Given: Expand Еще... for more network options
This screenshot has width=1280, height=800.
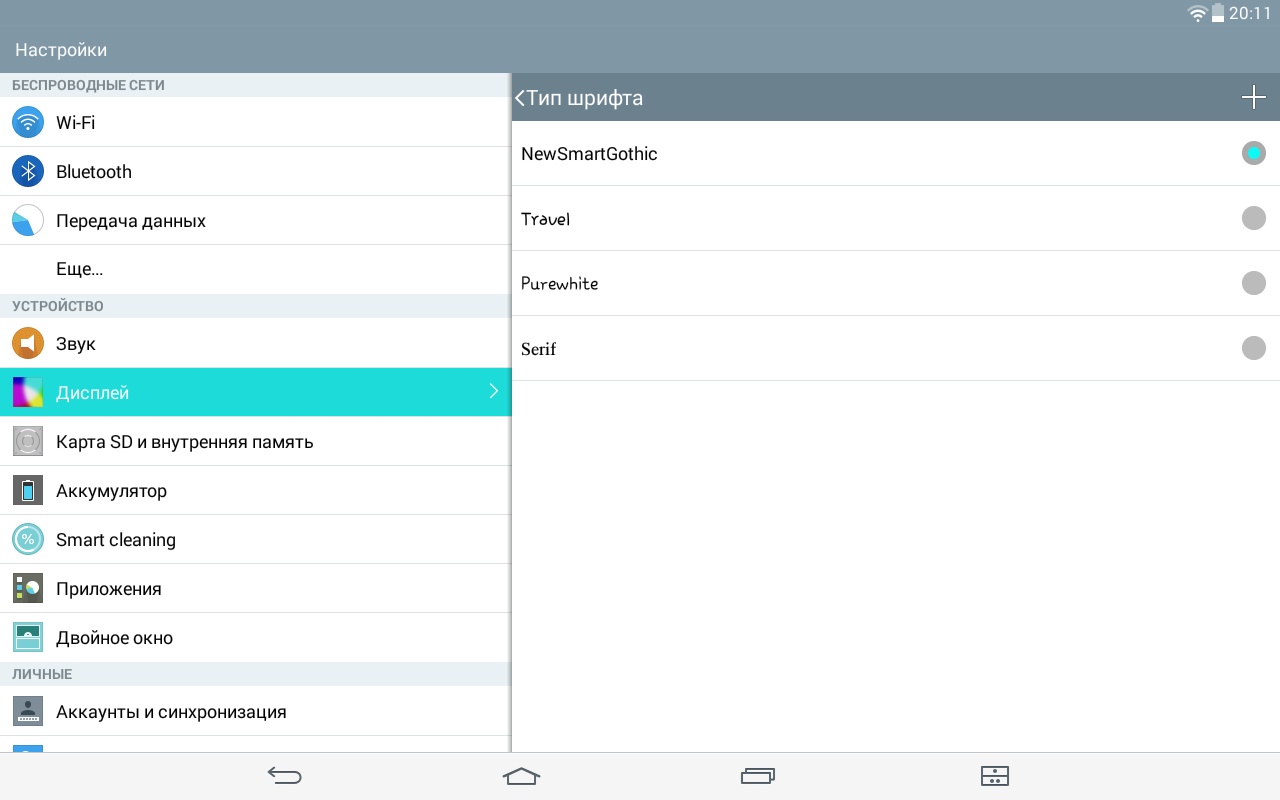Looking at the screenshot, I should (x=80, y=270).
